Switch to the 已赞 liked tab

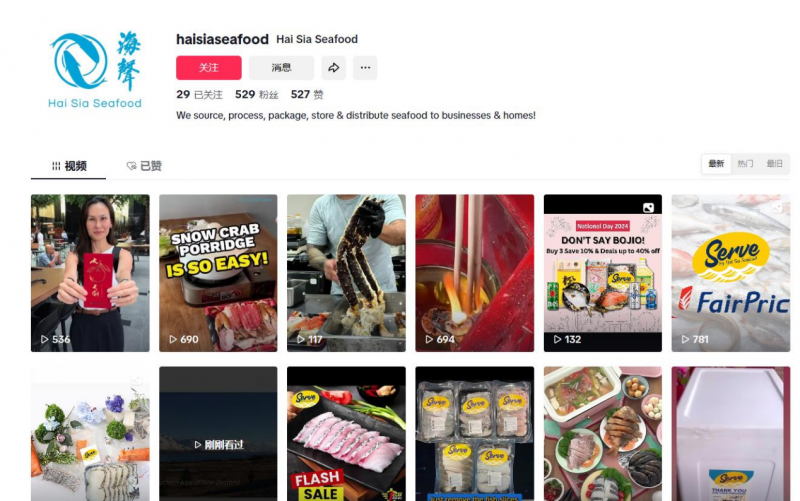(144, 166)
